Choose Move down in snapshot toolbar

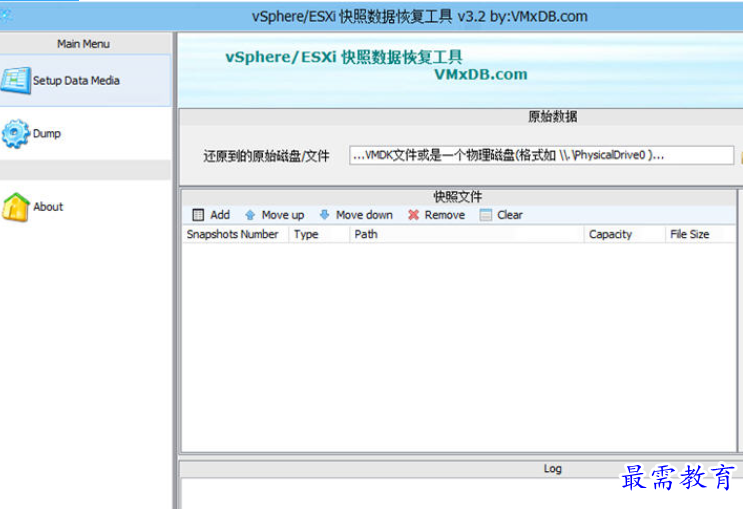[x=364, y=215]
